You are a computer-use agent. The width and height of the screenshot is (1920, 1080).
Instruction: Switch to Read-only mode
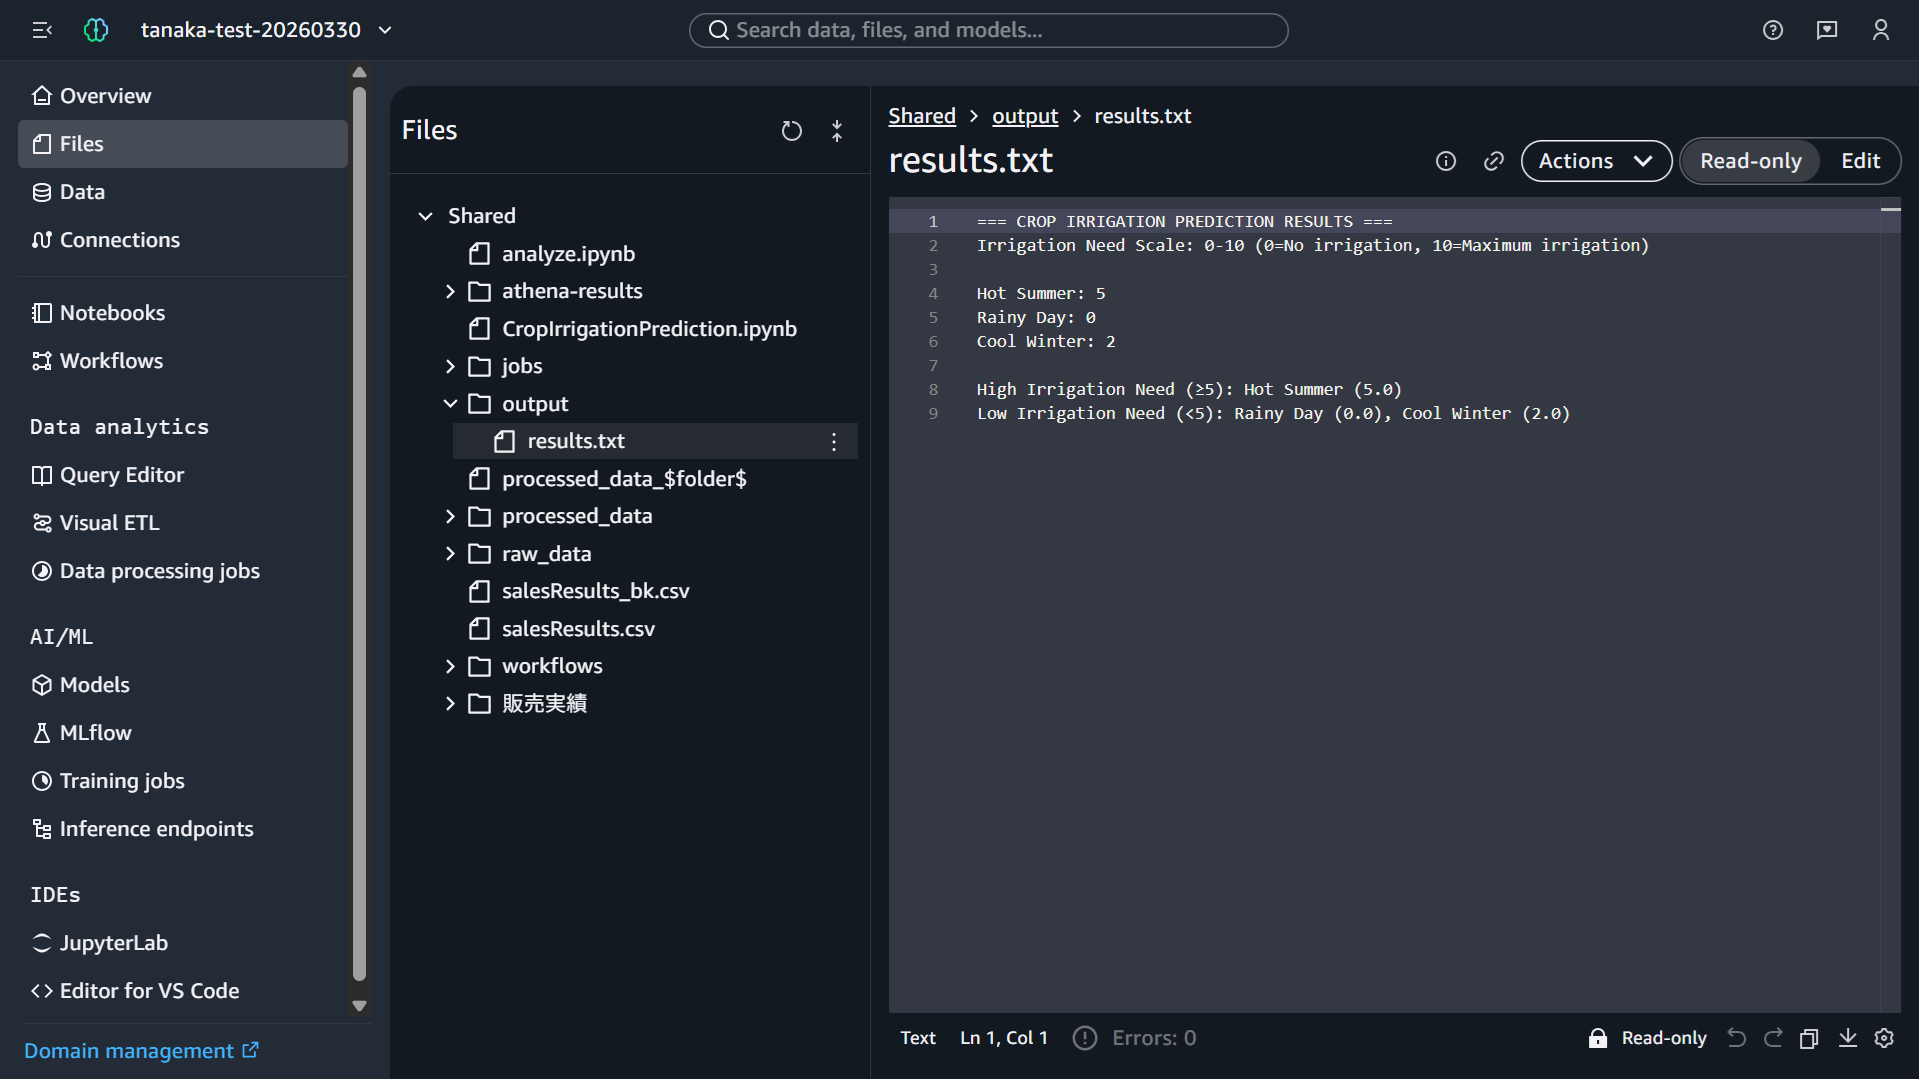pos(1750,161)
